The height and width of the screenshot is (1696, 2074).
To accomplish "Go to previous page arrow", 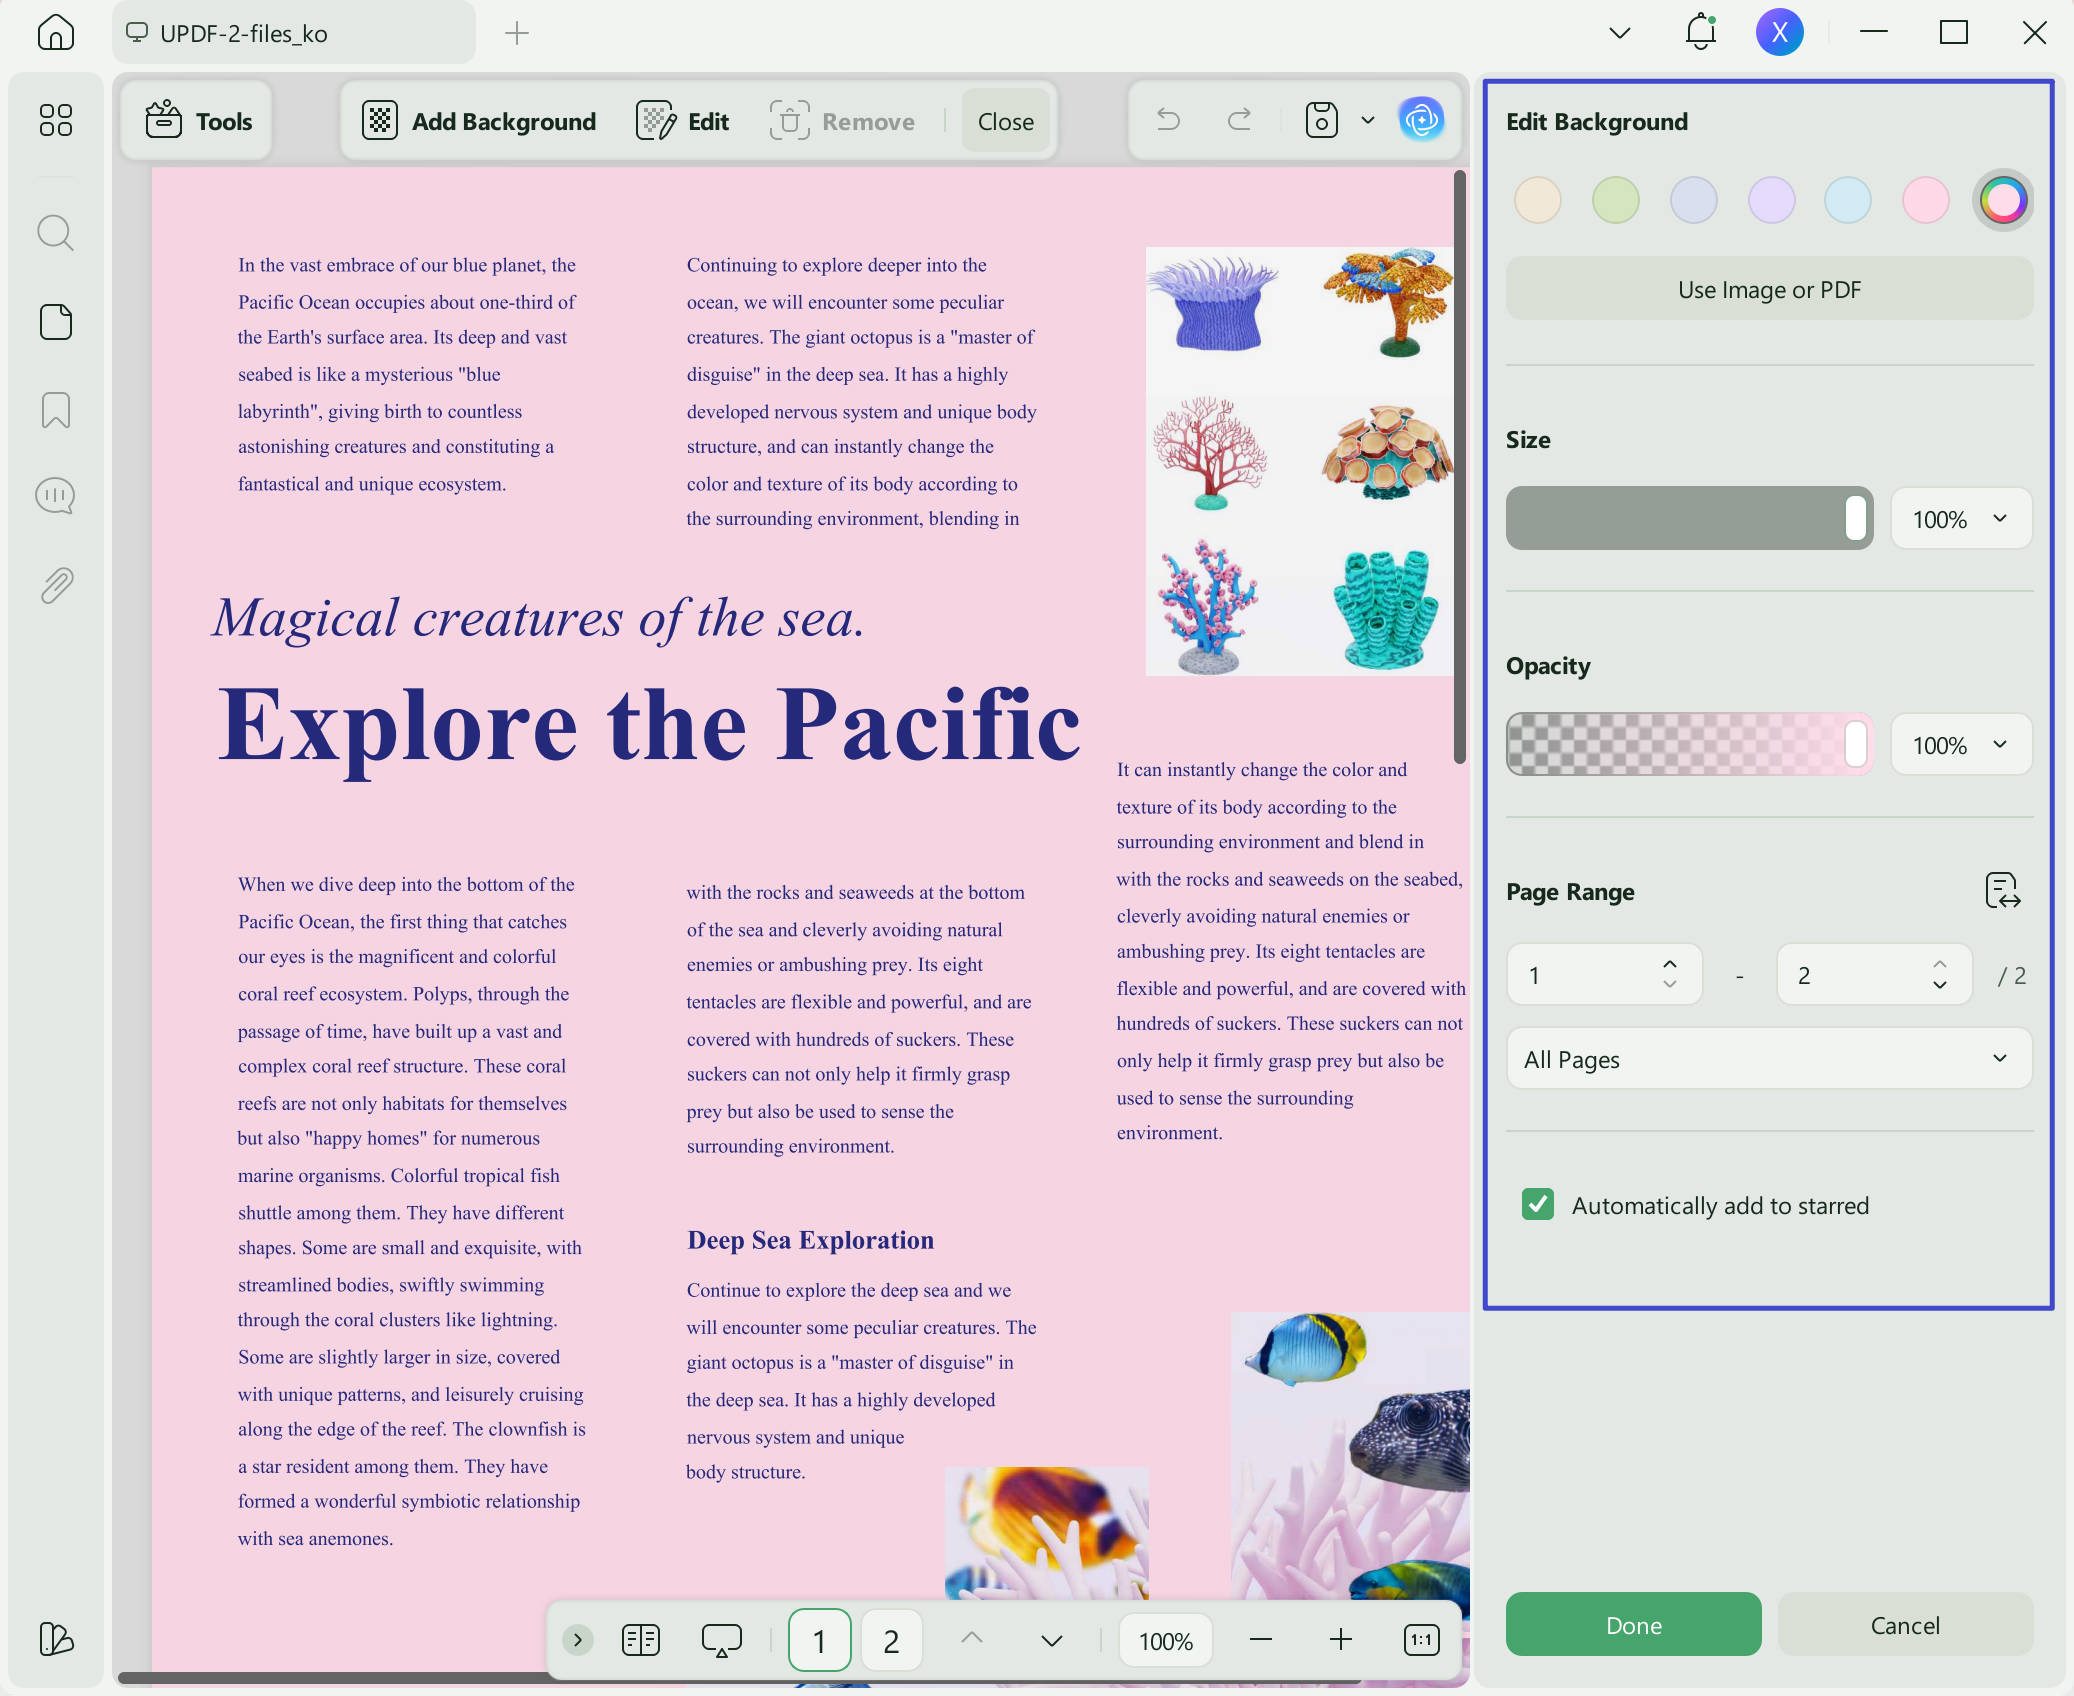I will click(972, 1640).
